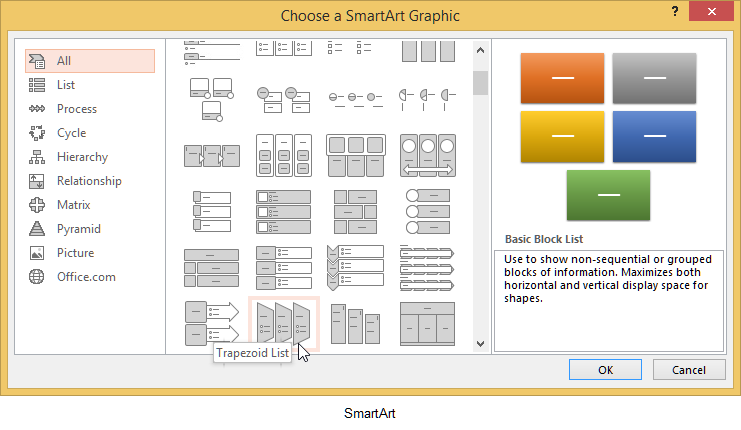Select the Vertical Block List layout
The width and height of the screenshot is (741, 430).
(x=284, y=268)
